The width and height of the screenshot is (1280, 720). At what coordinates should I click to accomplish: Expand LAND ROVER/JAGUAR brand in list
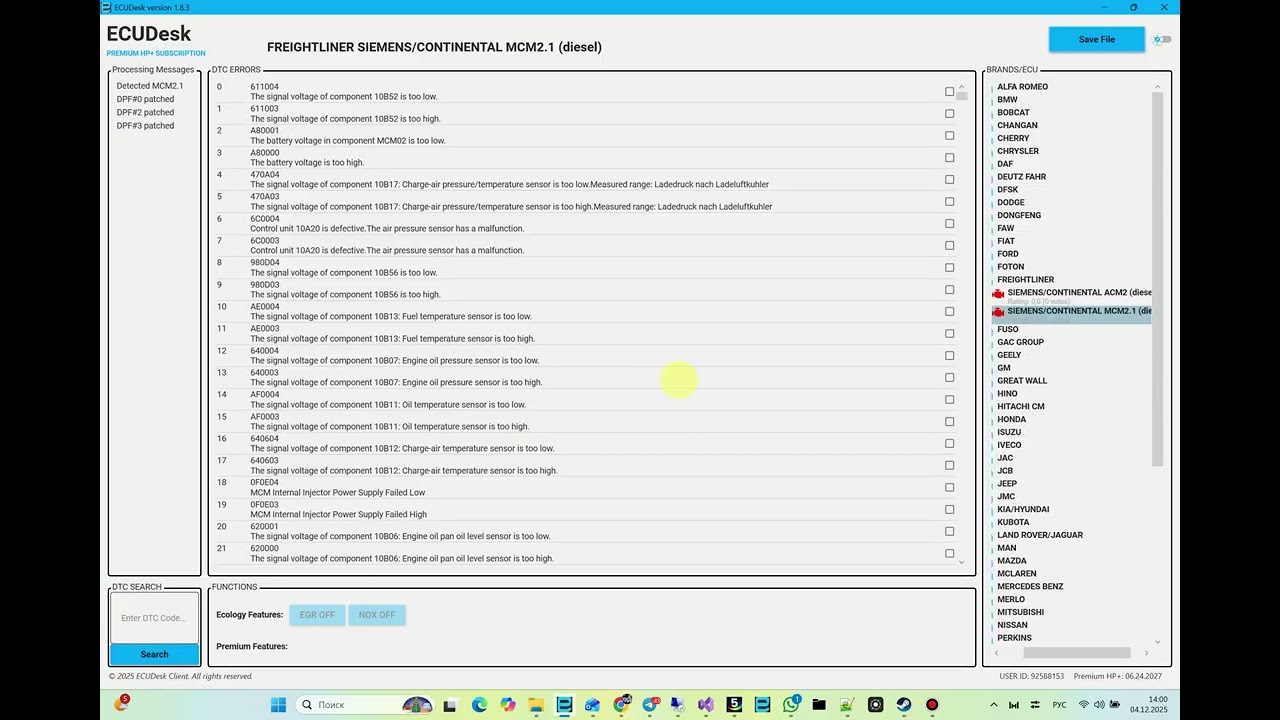[x=1040, y=535]
